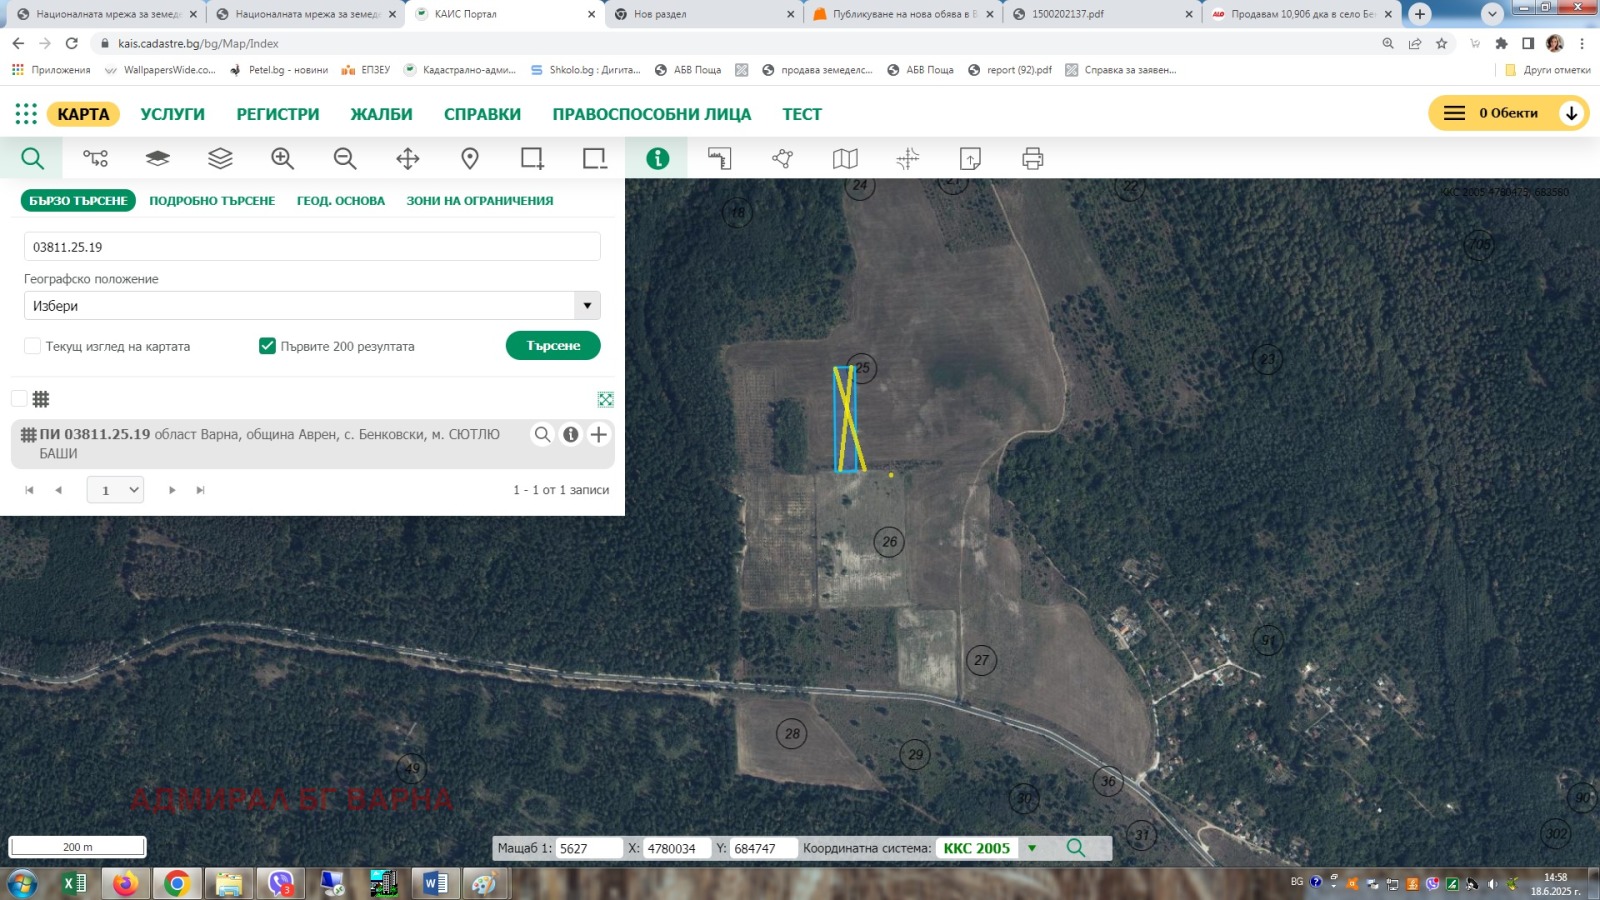Enable 'Текущ изглед на картата' checkbox
1600x900 pixels.
(33, 346)
